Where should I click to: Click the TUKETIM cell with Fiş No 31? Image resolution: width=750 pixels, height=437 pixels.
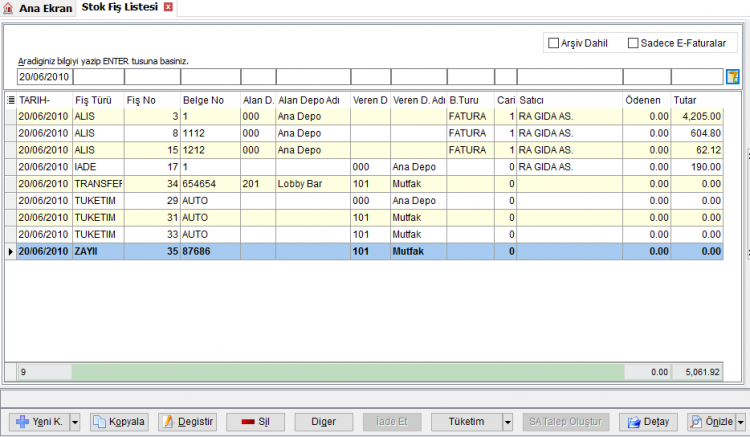(99, 218)
